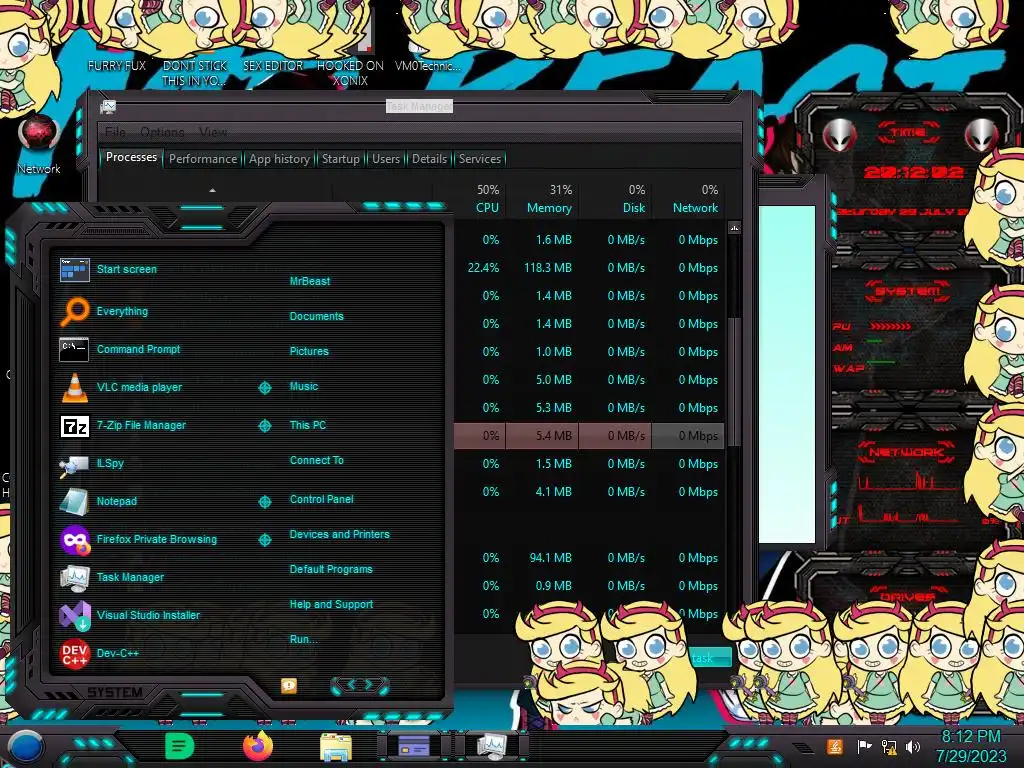Click Task Manager window title icon
Viewport: 1024px width, 768px height.
[x=108, y=107]
